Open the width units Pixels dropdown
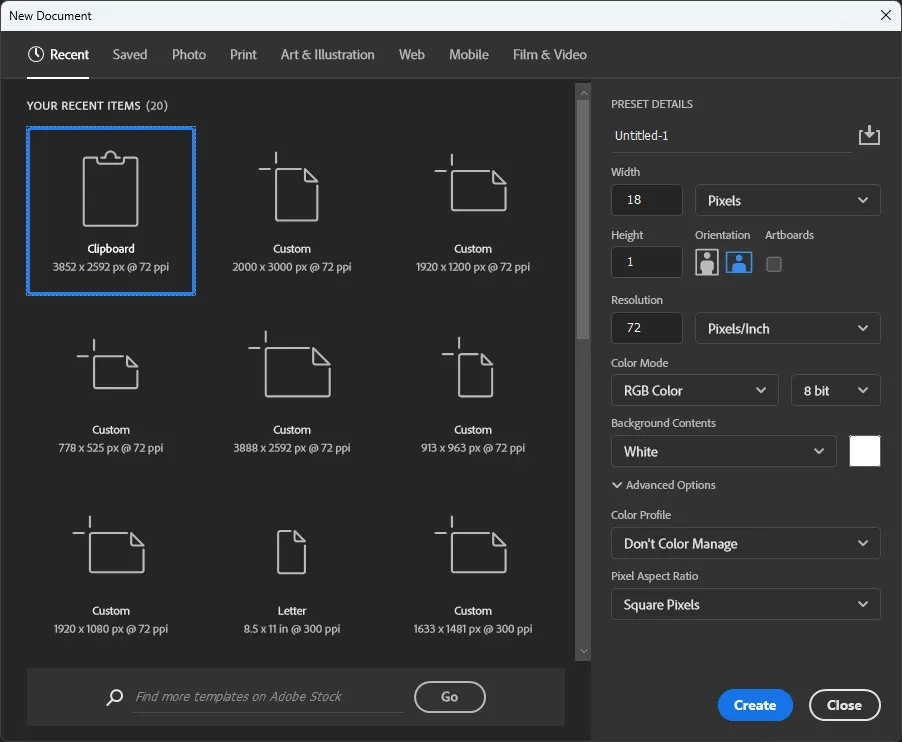The image size is (902, 742). 787,200
